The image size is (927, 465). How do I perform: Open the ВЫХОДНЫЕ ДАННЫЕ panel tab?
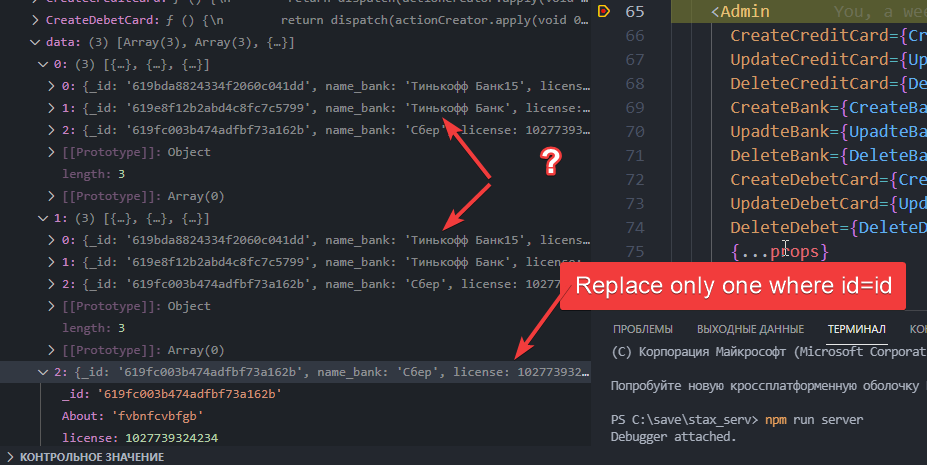750,329
